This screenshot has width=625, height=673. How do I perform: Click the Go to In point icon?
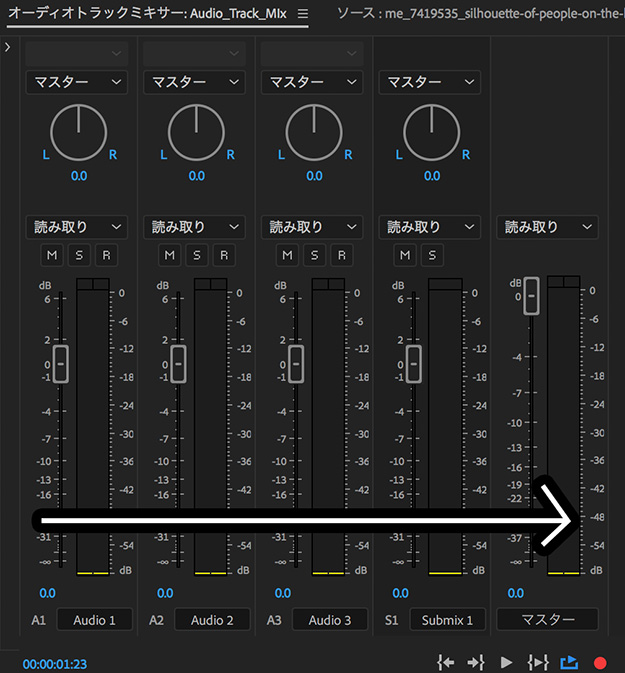[x=446, y=662]
